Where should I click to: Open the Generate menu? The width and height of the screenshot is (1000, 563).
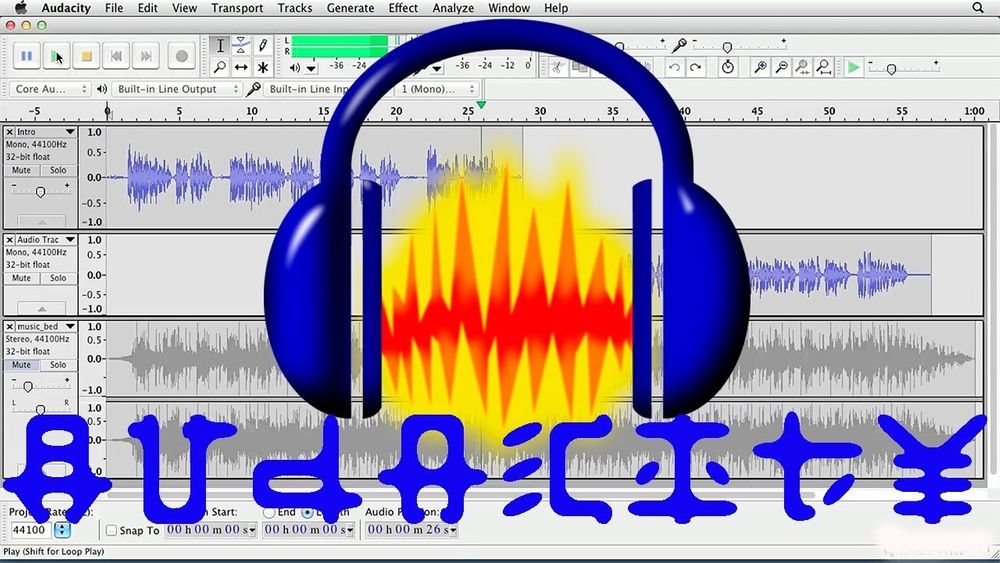coord(350,8)
